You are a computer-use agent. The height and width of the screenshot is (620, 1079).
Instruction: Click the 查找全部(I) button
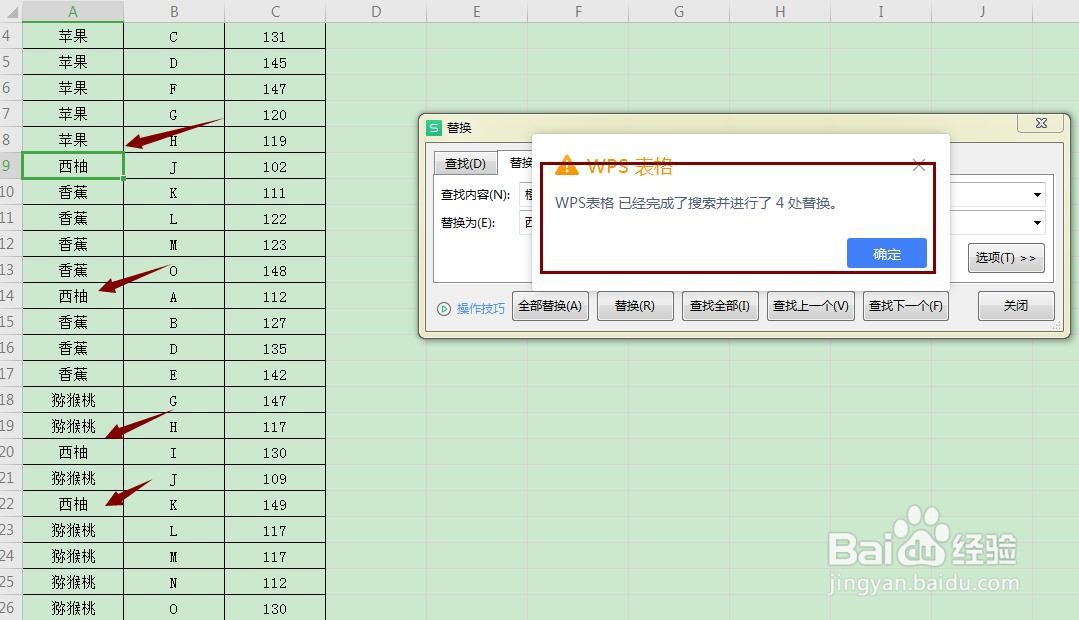(721, 306)
